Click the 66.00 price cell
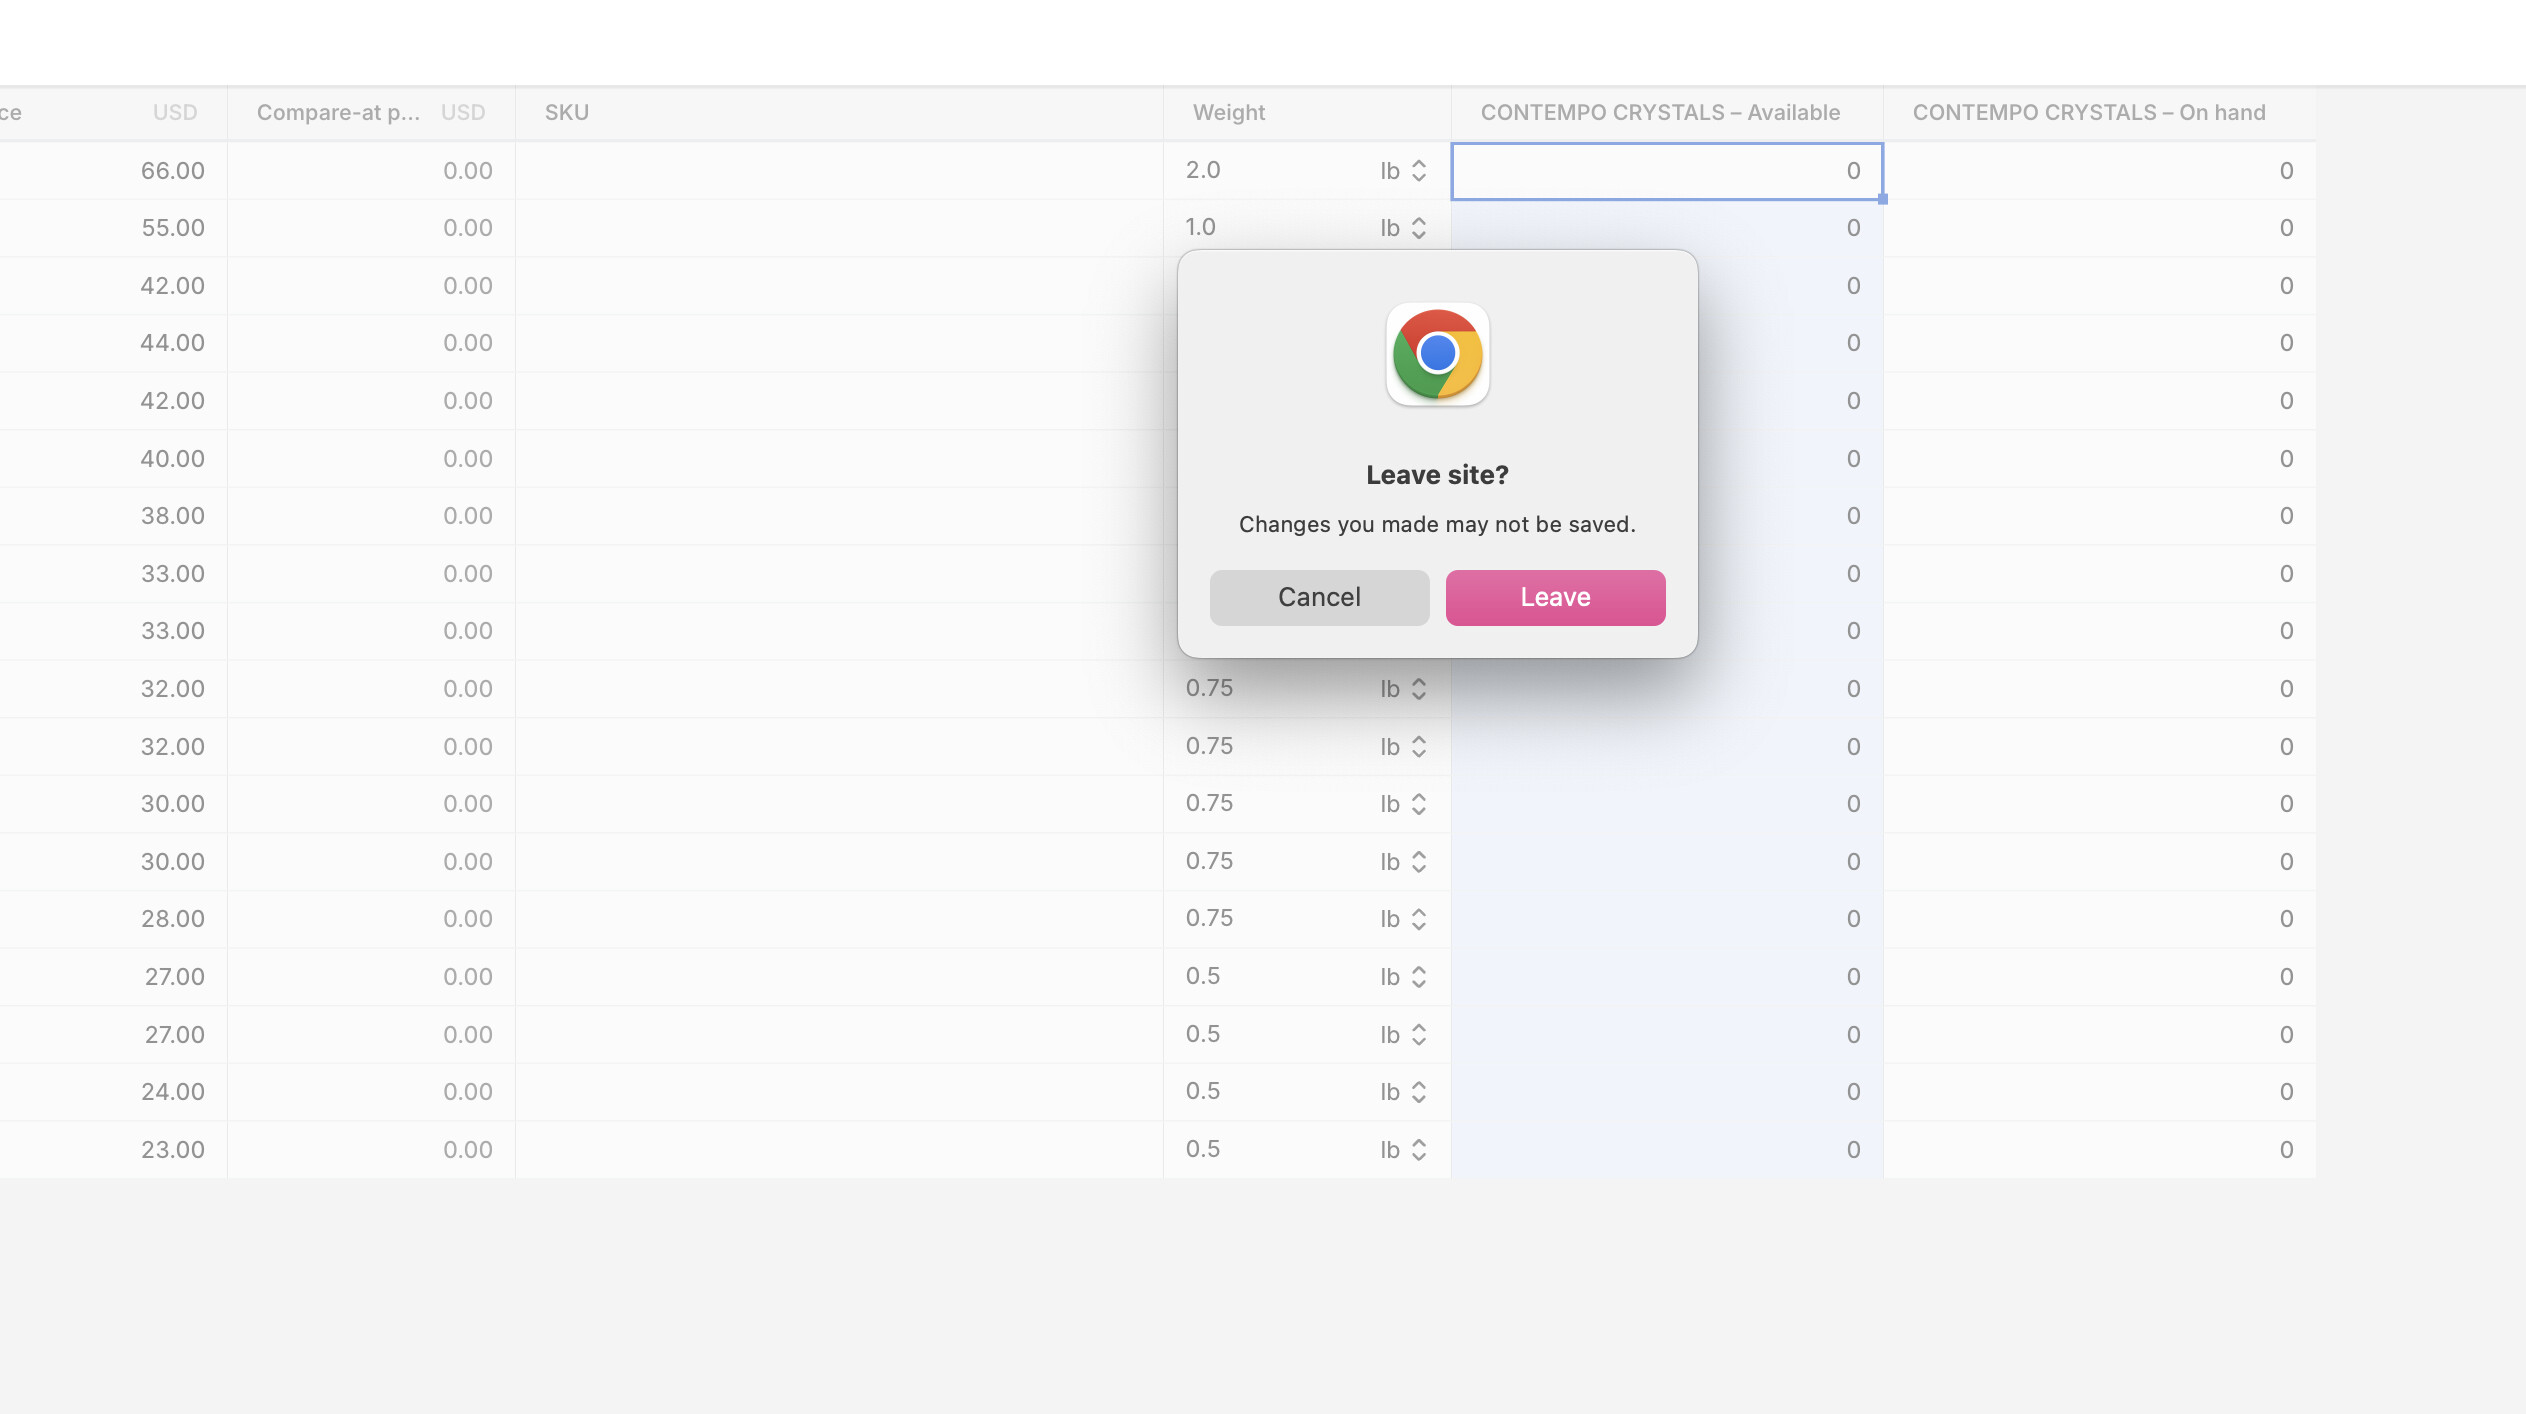Image resolution: width=2526 pixels, height=1414 pixels. [x=172, y=171]
